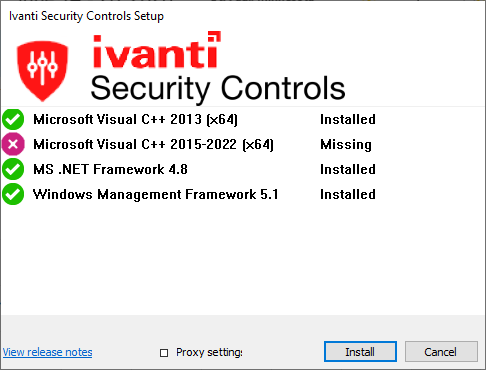Click the Ivanti red shield logo
Screen dimensions: 486x370
click(42, 71)
